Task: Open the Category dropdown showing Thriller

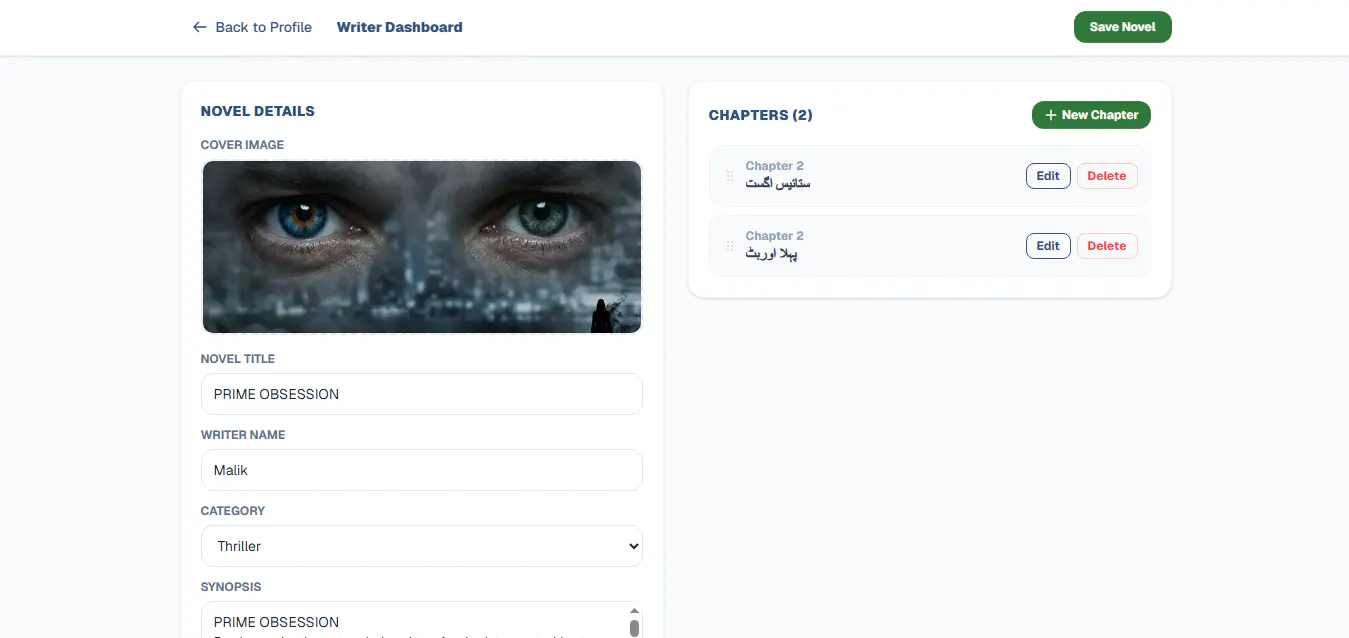Action: click(422, 546)
